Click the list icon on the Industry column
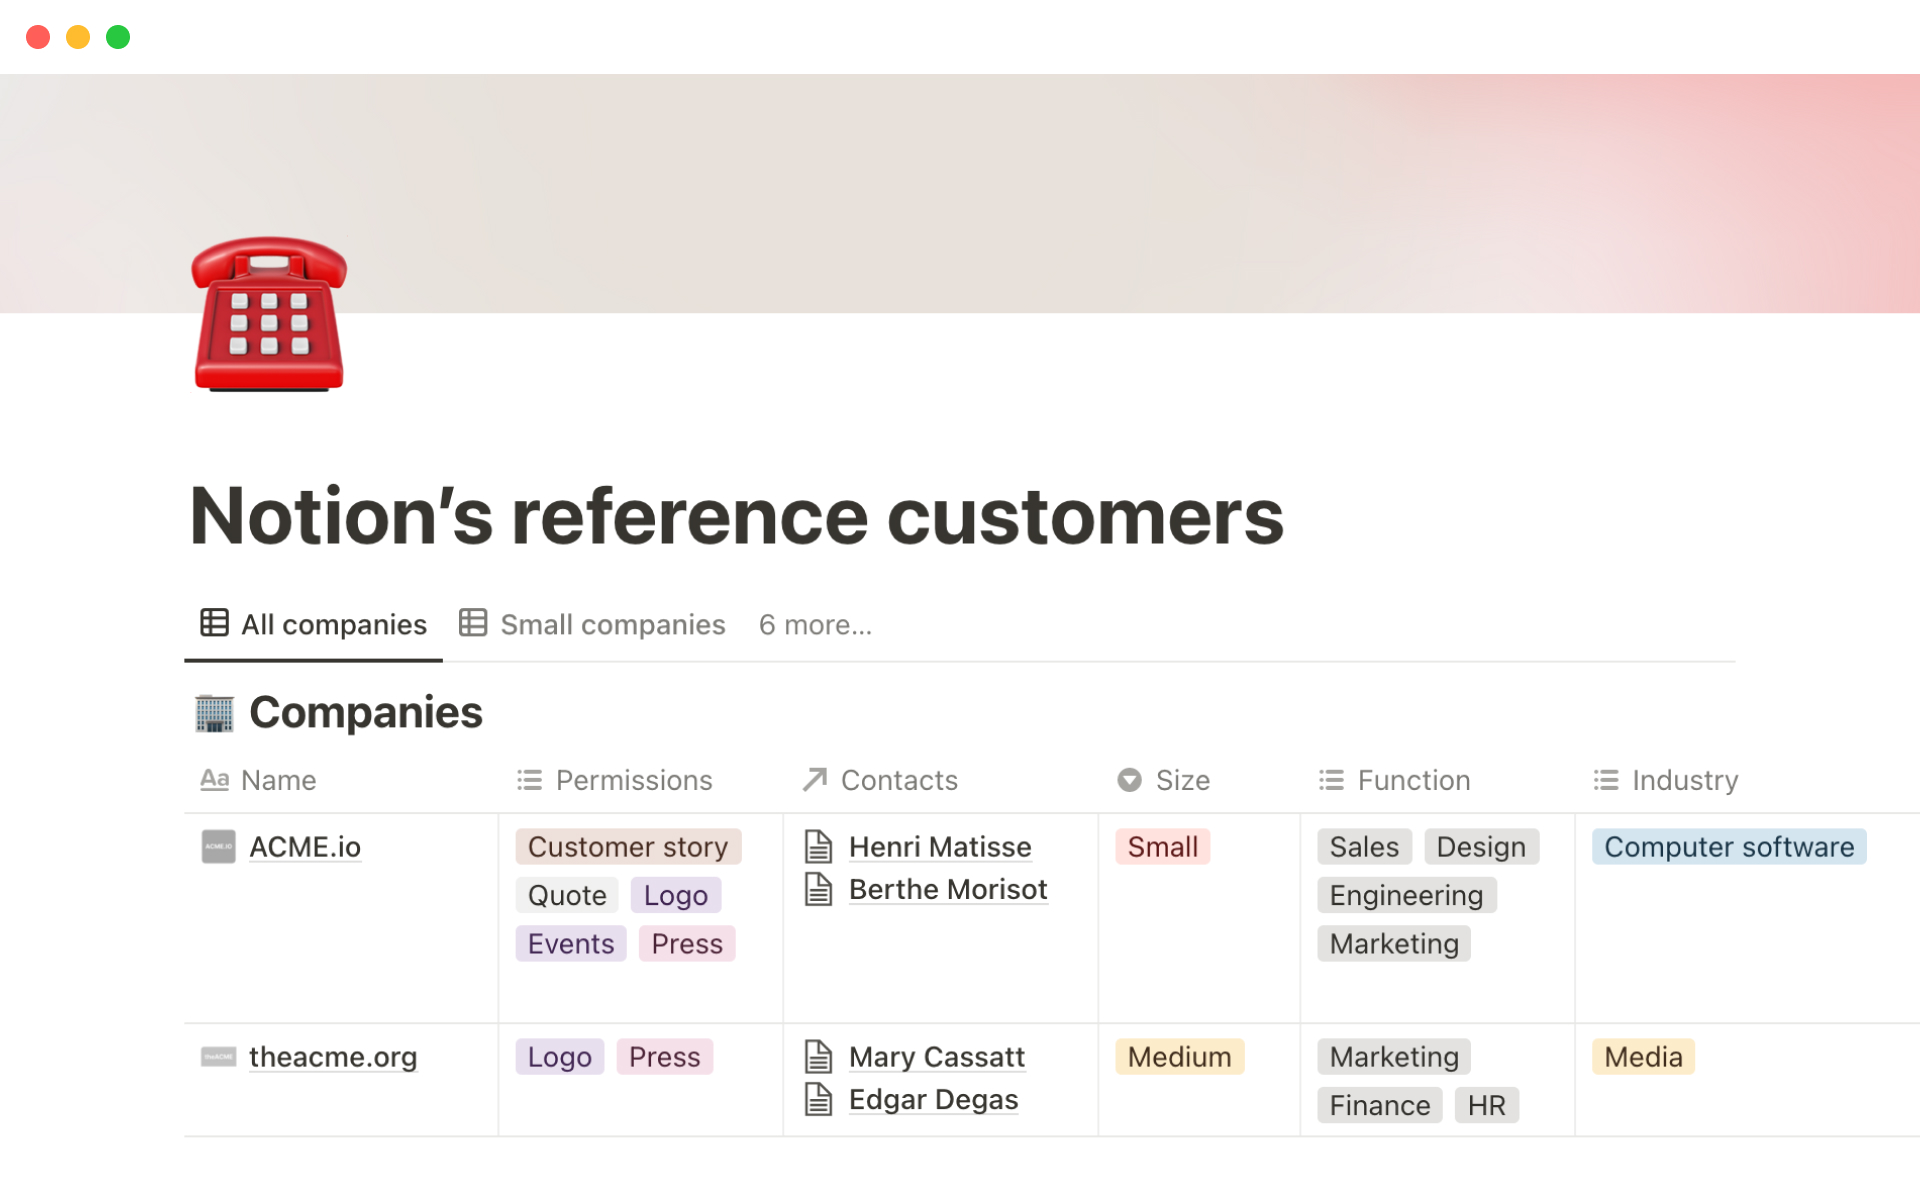 coord(1604,780)
